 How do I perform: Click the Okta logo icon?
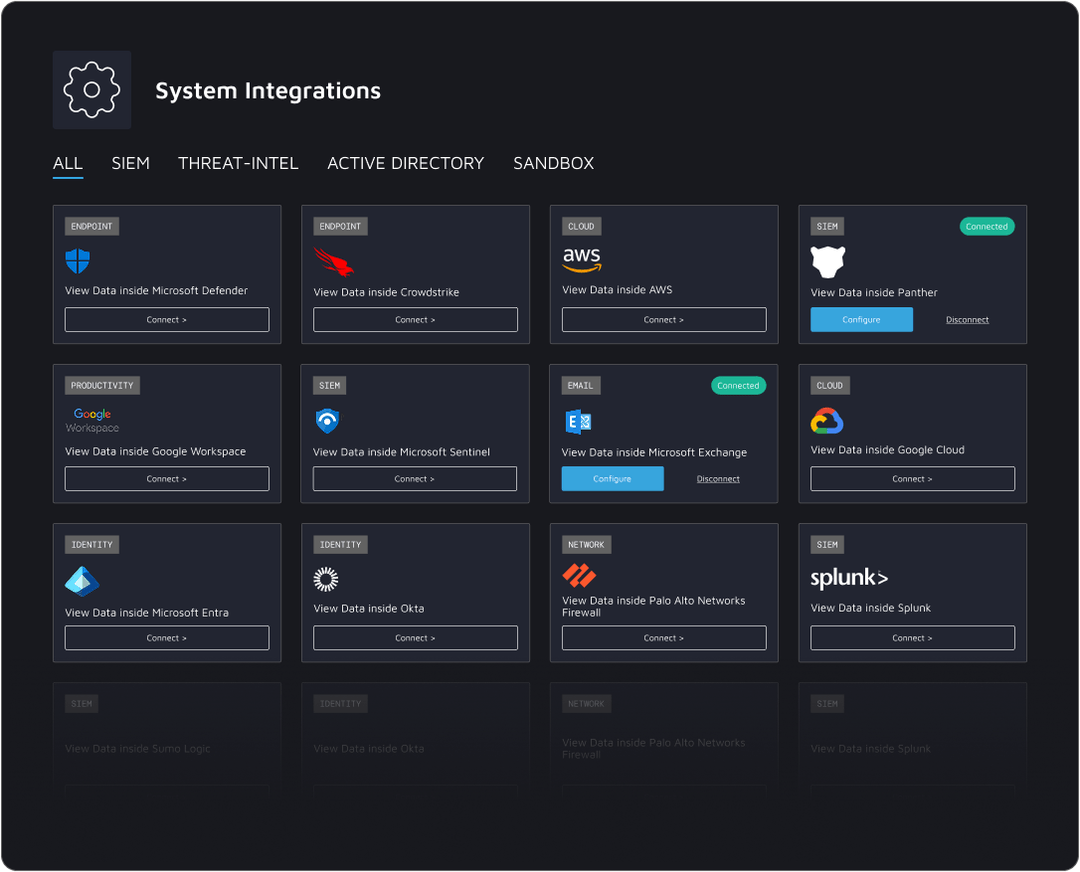(325, 579)
